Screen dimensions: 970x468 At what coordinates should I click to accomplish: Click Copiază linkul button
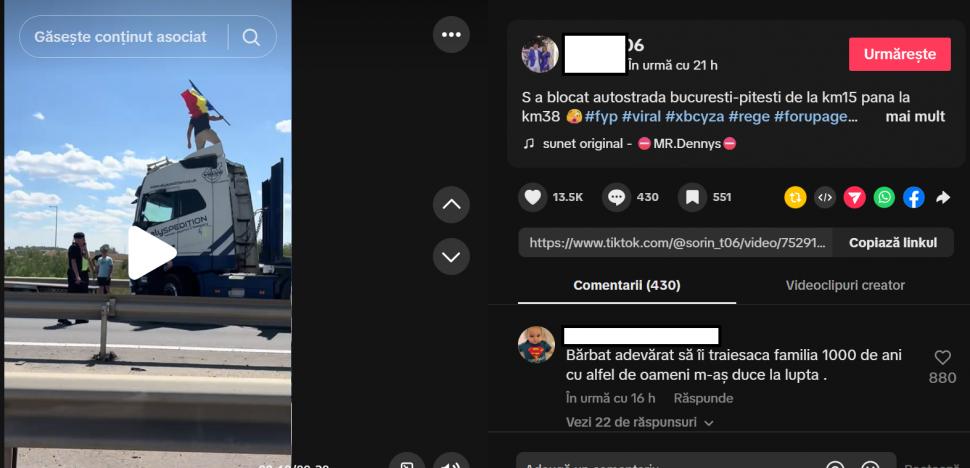[x=893, y=242]
